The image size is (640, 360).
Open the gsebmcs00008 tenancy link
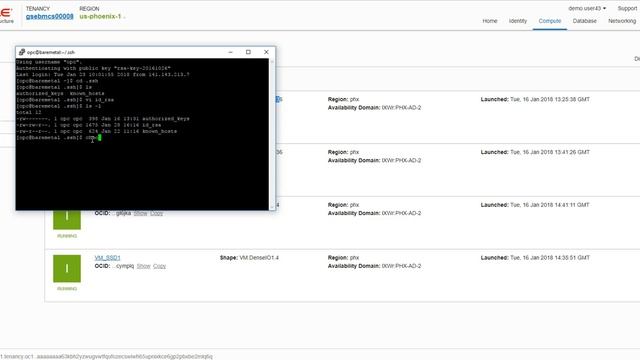pos(49,16)
